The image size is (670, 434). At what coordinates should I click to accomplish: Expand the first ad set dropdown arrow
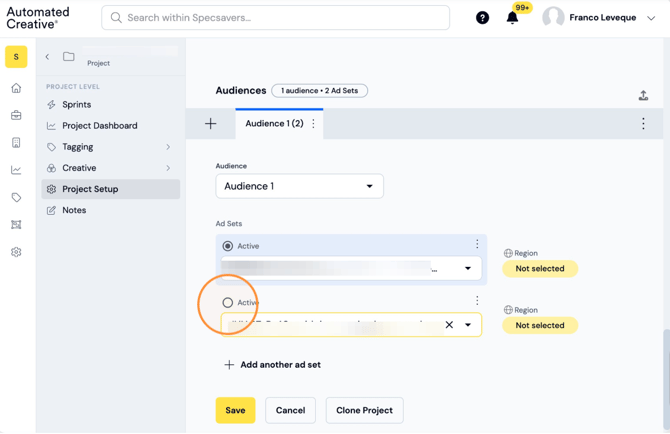(x=468, y=269)
